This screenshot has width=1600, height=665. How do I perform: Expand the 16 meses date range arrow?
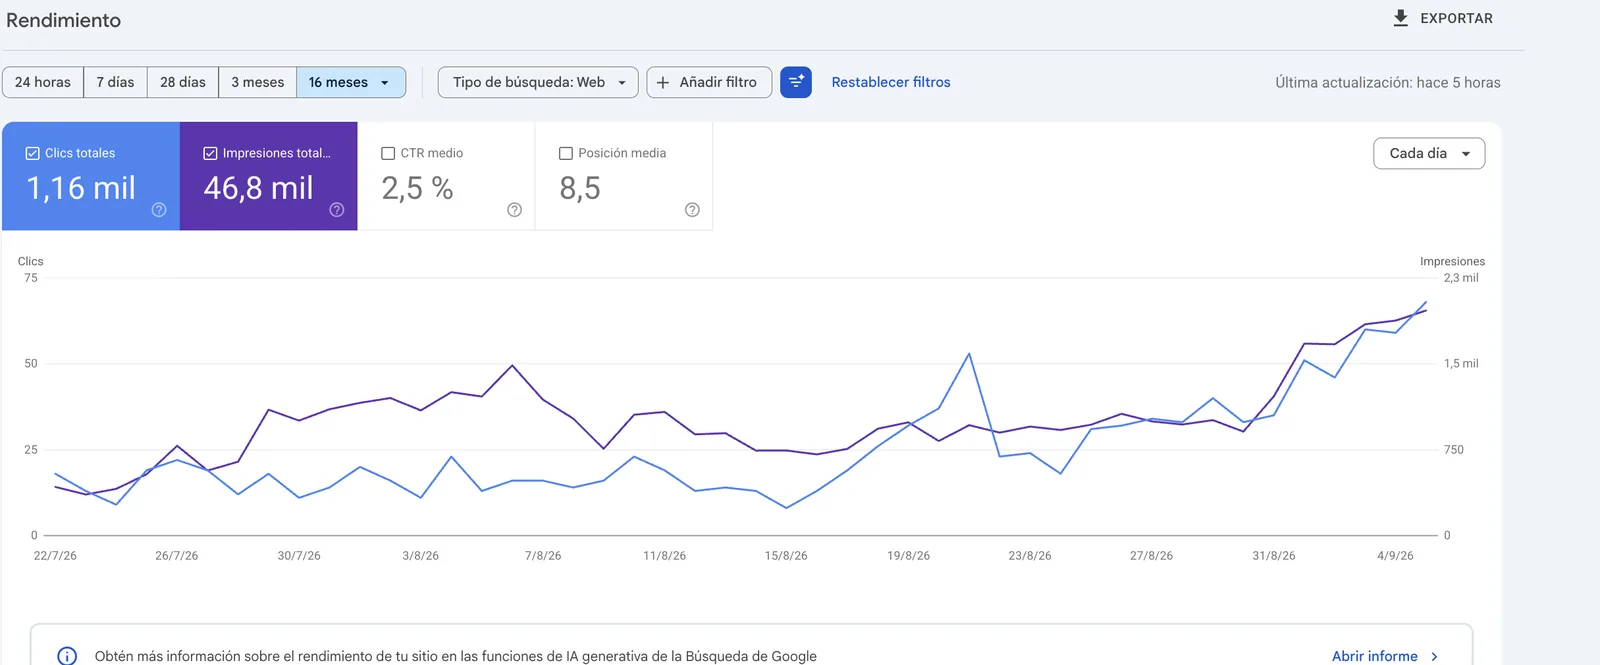click(x=385, y=83)
